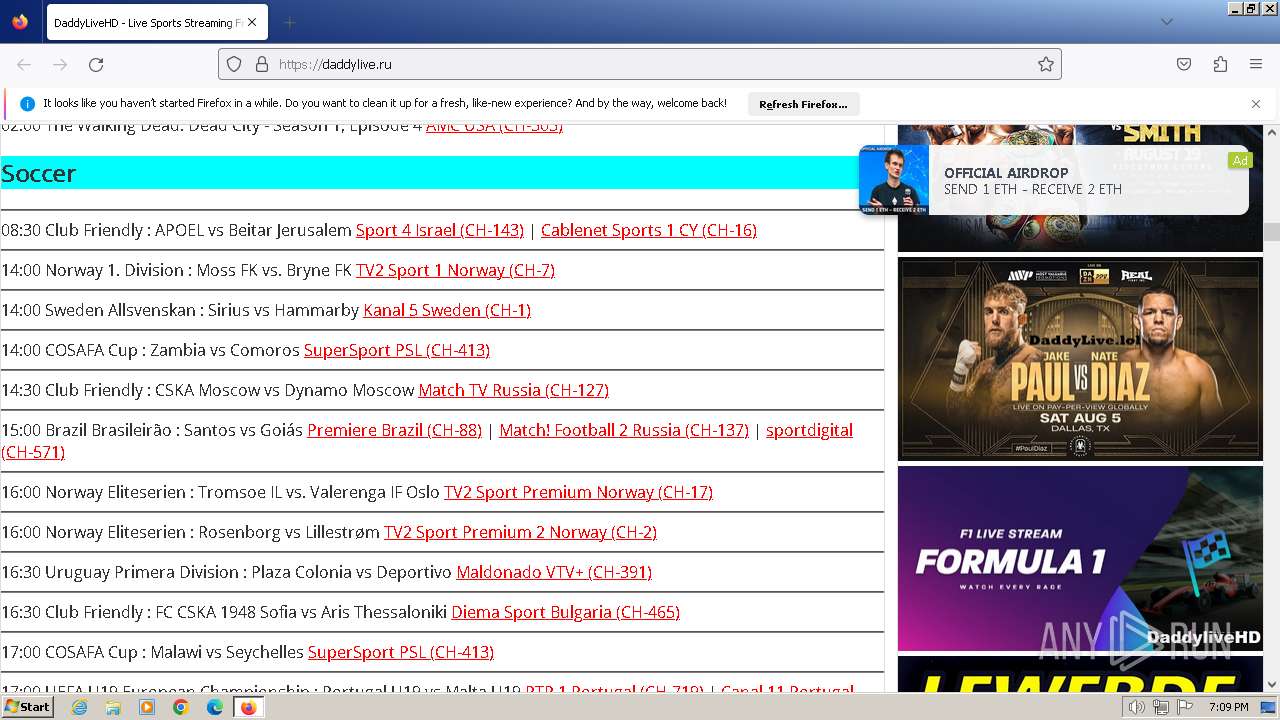This screenshot has width=1280, height=720.
Task: Go back using the back arrow
Action: pos(24,64)
